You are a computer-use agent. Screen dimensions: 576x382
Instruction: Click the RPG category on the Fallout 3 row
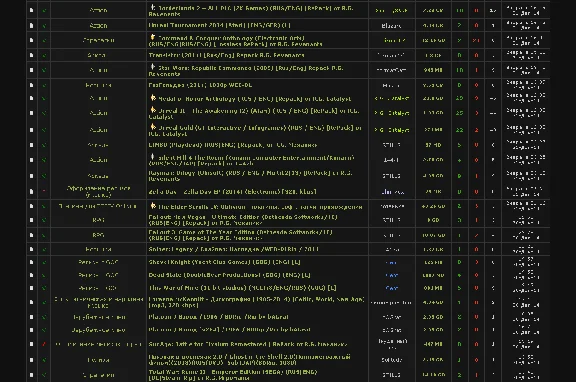pyautogui.click(x=98, y=235)
